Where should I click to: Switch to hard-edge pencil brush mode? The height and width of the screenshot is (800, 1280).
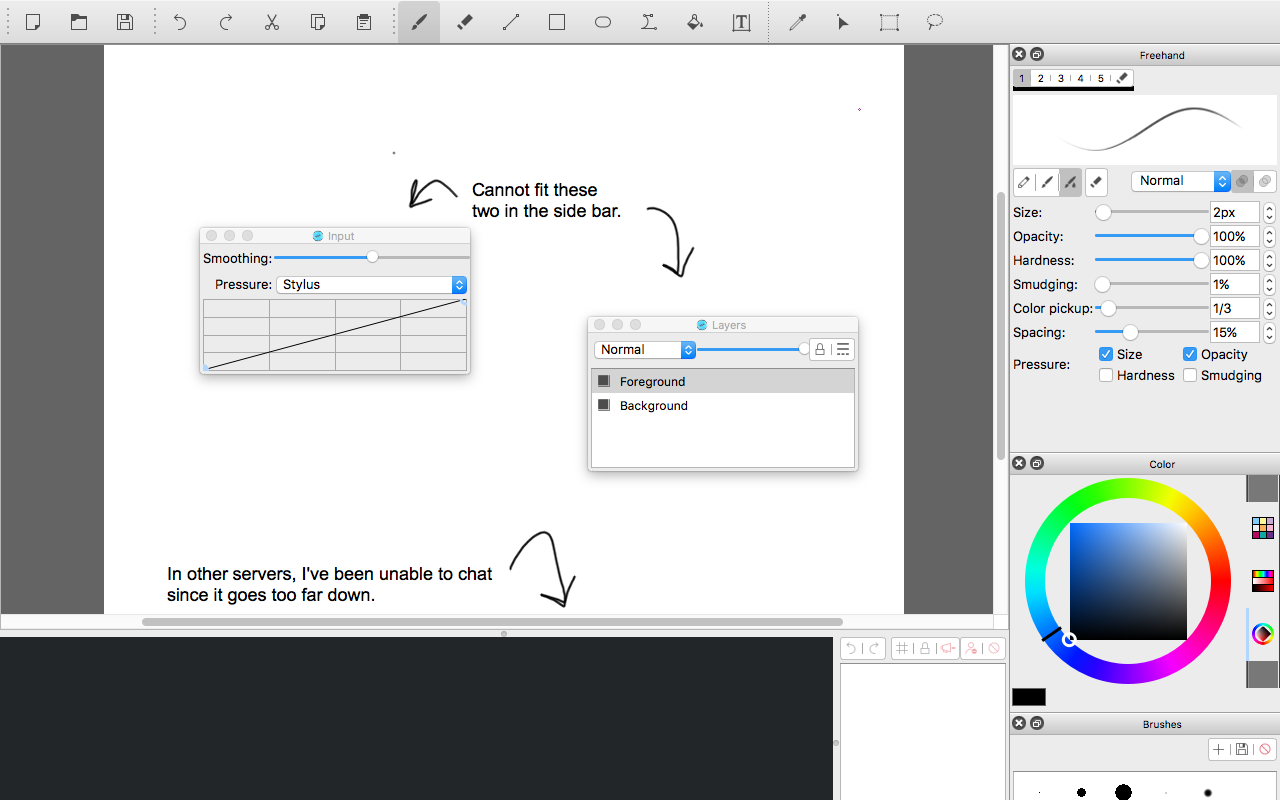point(1024,182)
